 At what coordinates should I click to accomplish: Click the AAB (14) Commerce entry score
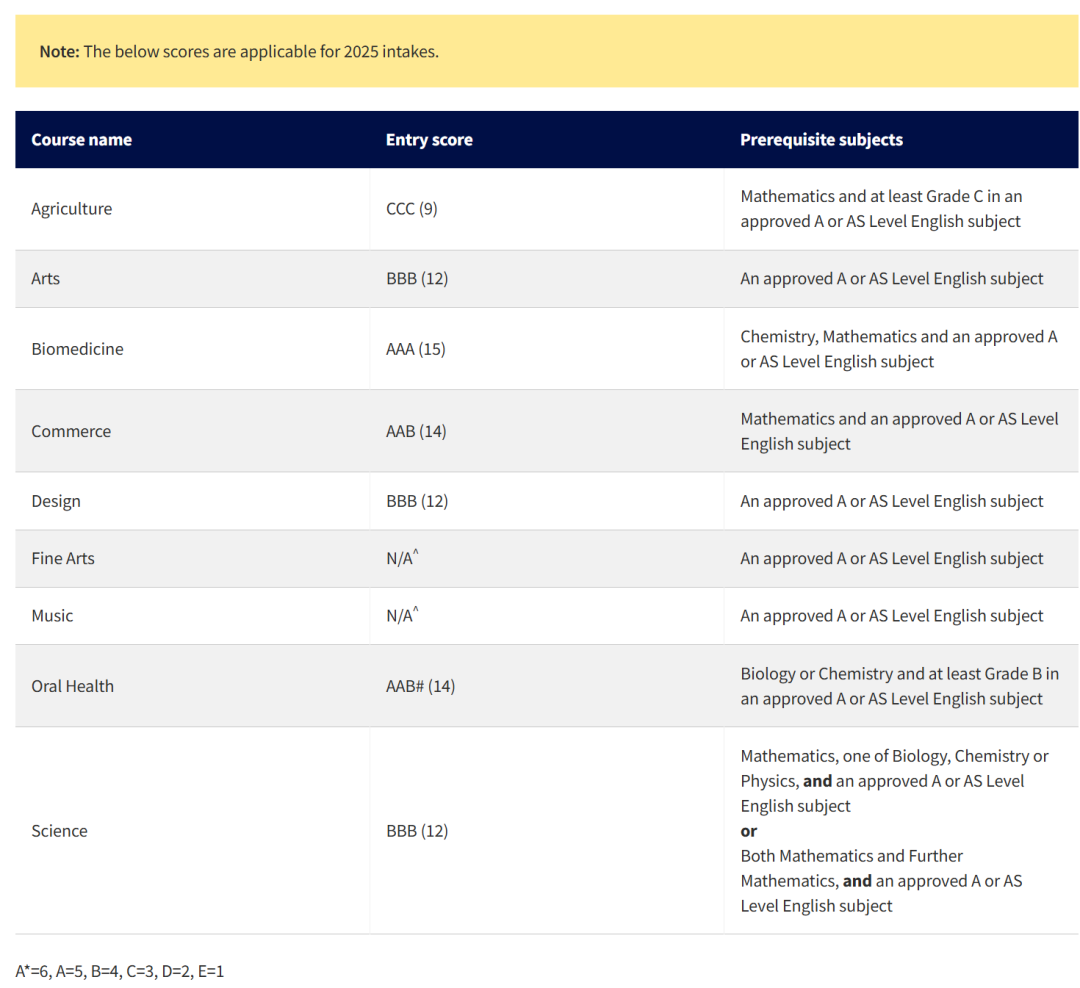tap(415, 432)
